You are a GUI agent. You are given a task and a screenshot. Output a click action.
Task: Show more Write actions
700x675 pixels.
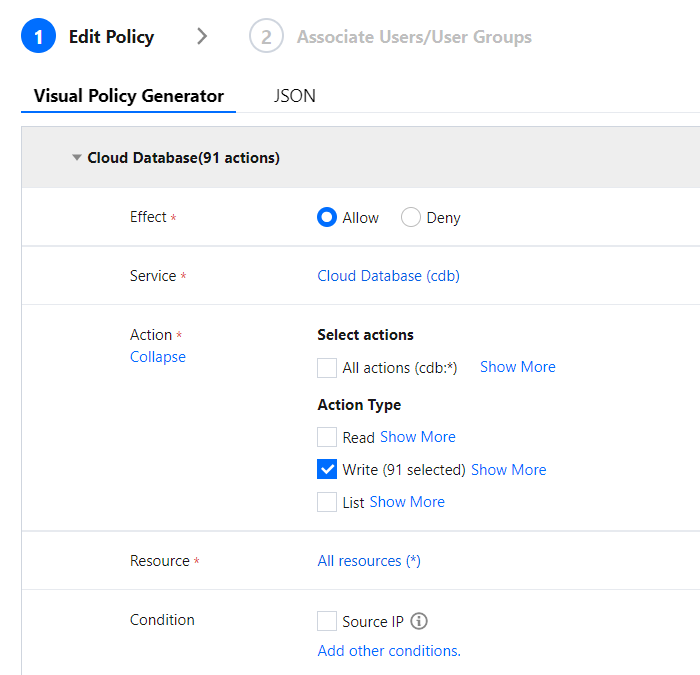pos(508,469)
